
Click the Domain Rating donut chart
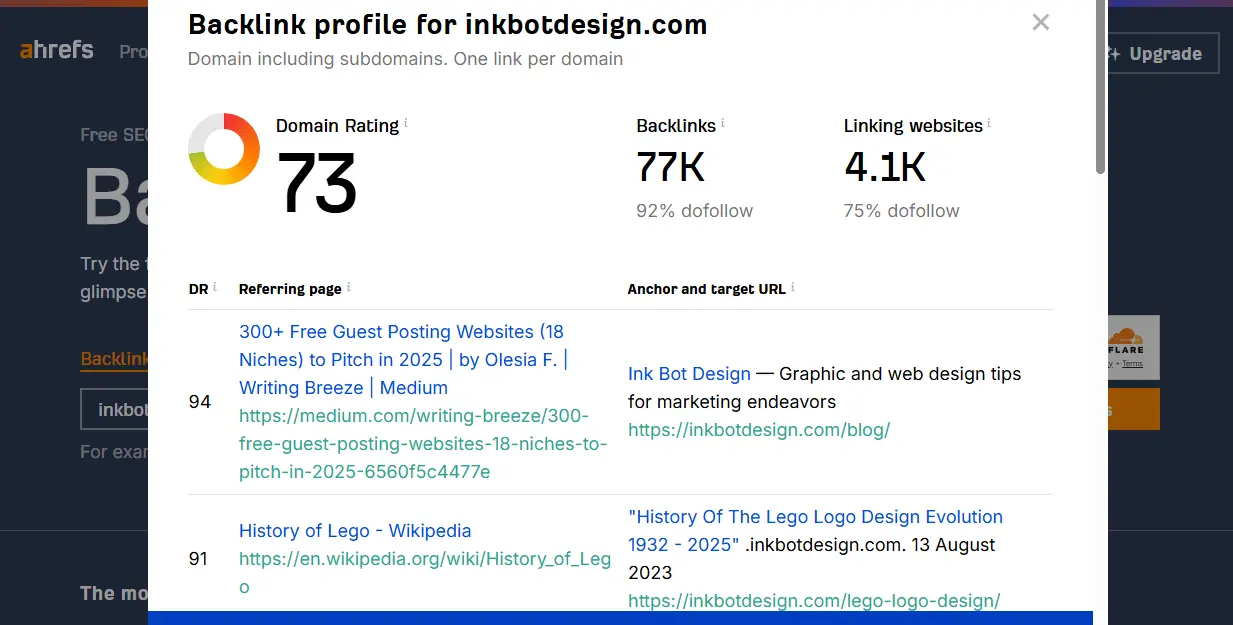pos(224,149)
